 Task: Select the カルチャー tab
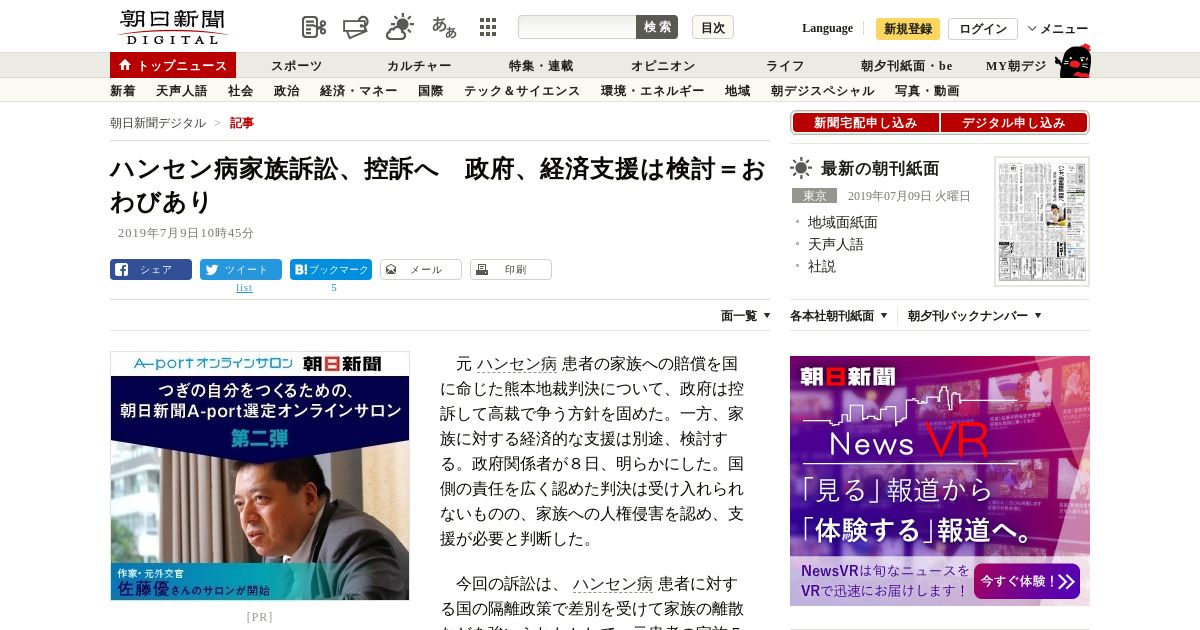click(x=419, y=66)
